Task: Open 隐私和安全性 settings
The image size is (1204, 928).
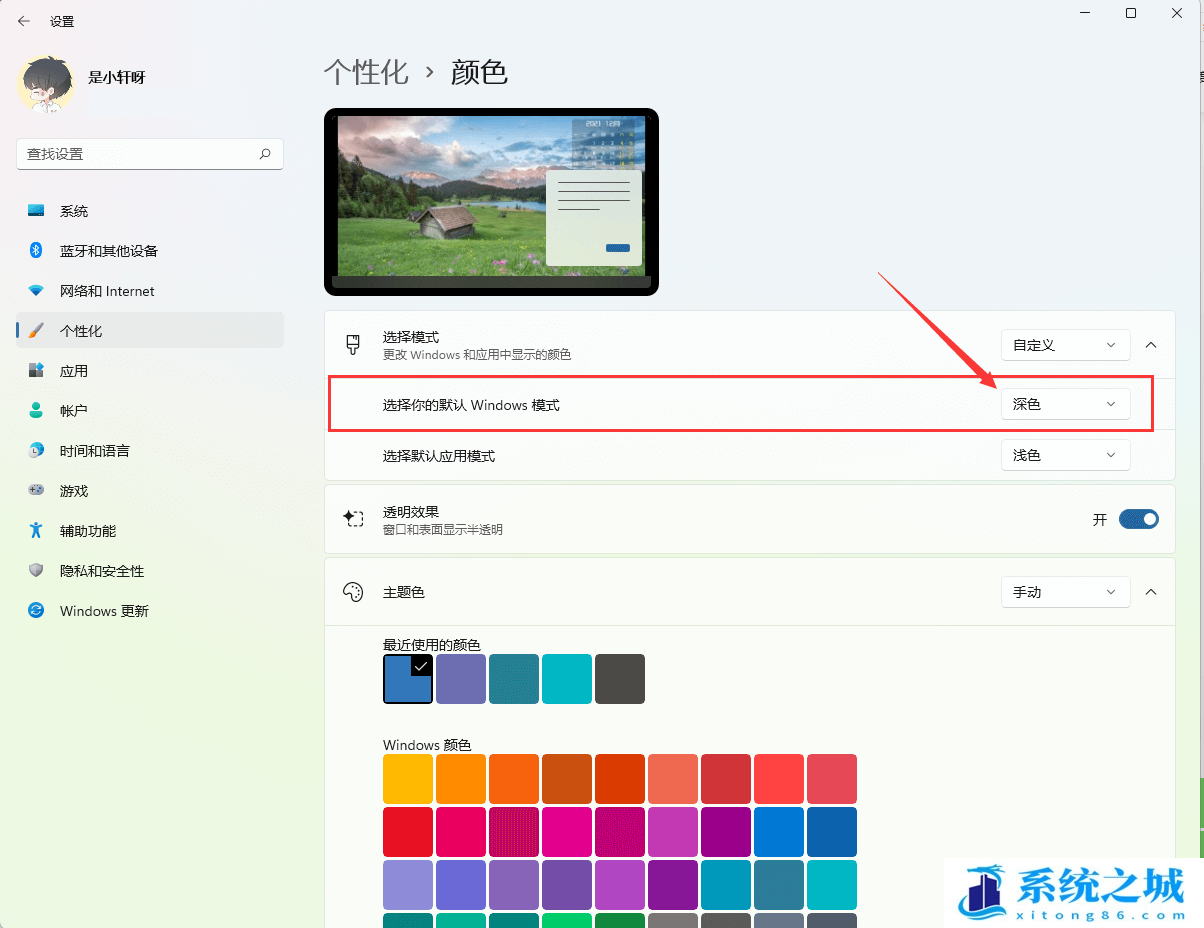Action: tap(150, 571)
